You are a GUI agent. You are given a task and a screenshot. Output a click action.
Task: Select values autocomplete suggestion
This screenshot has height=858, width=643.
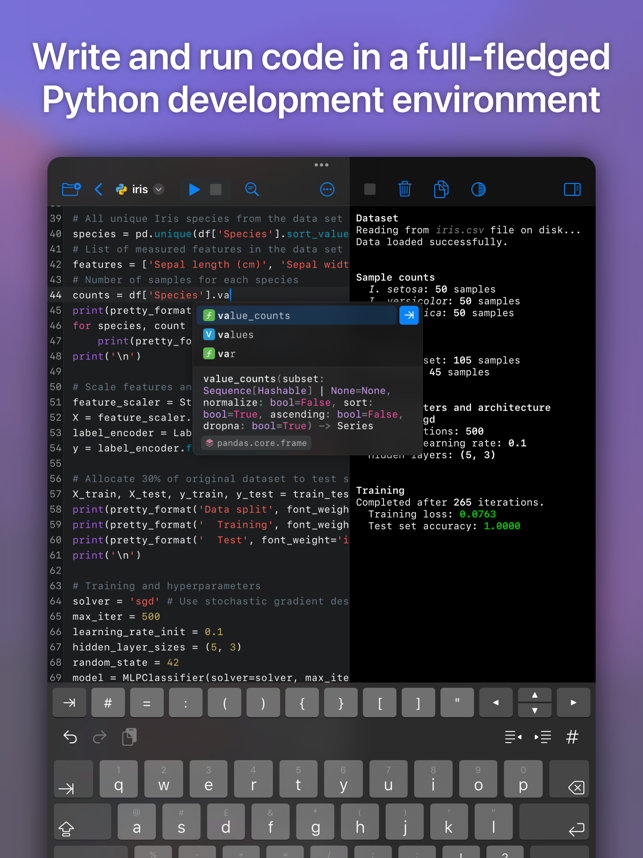coord(297,335)
